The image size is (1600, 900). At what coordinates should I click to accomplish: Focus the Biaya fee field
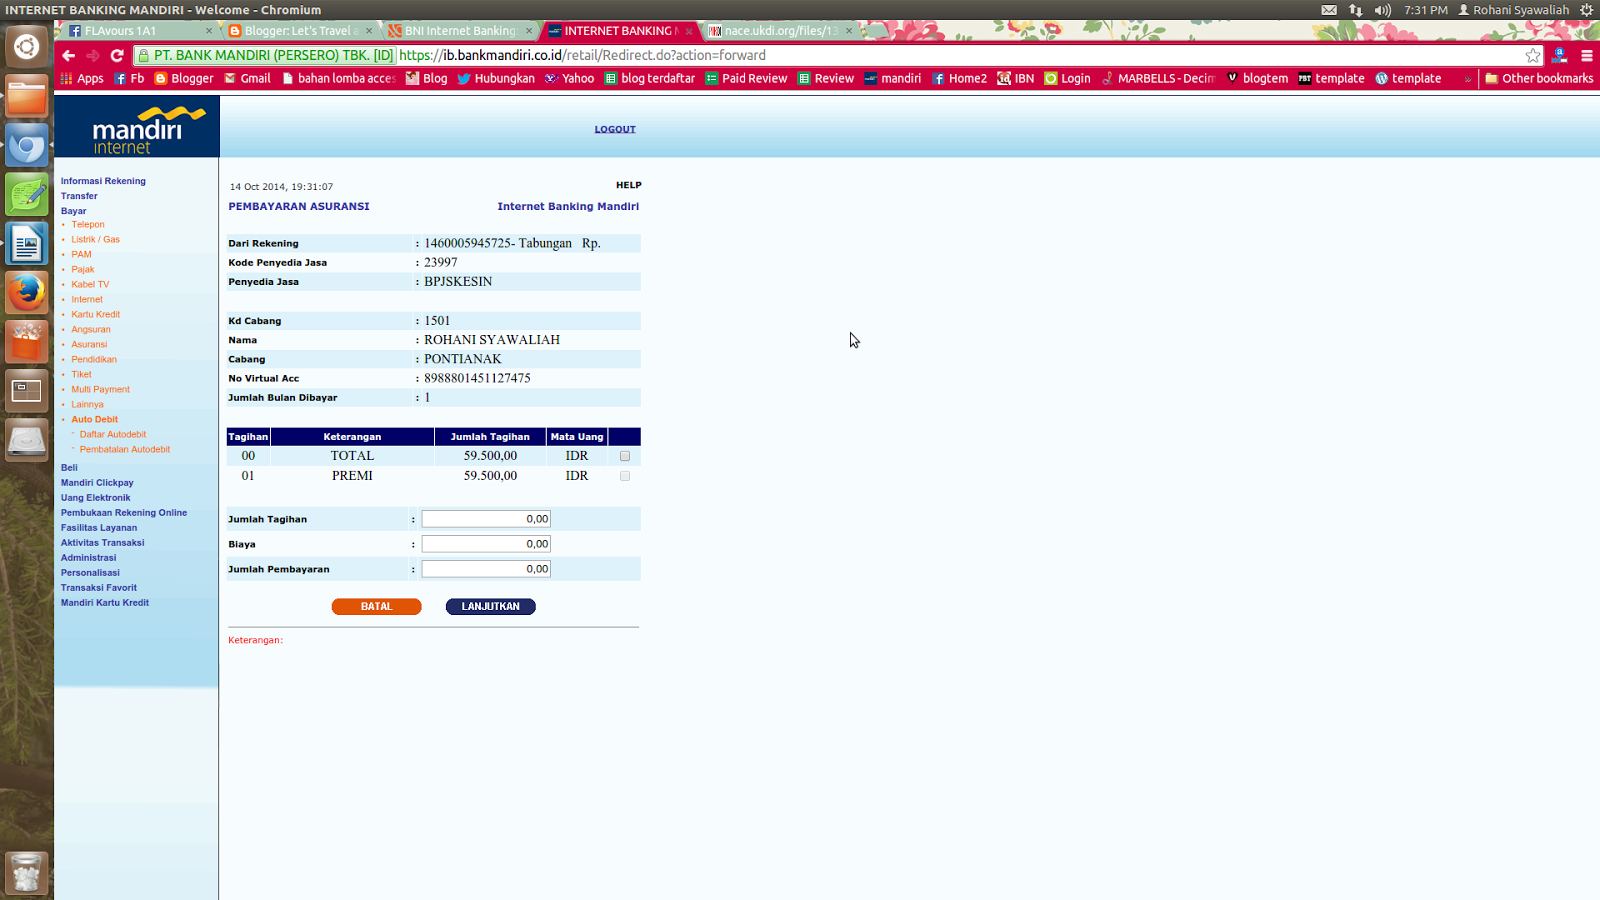click(486, 544)
